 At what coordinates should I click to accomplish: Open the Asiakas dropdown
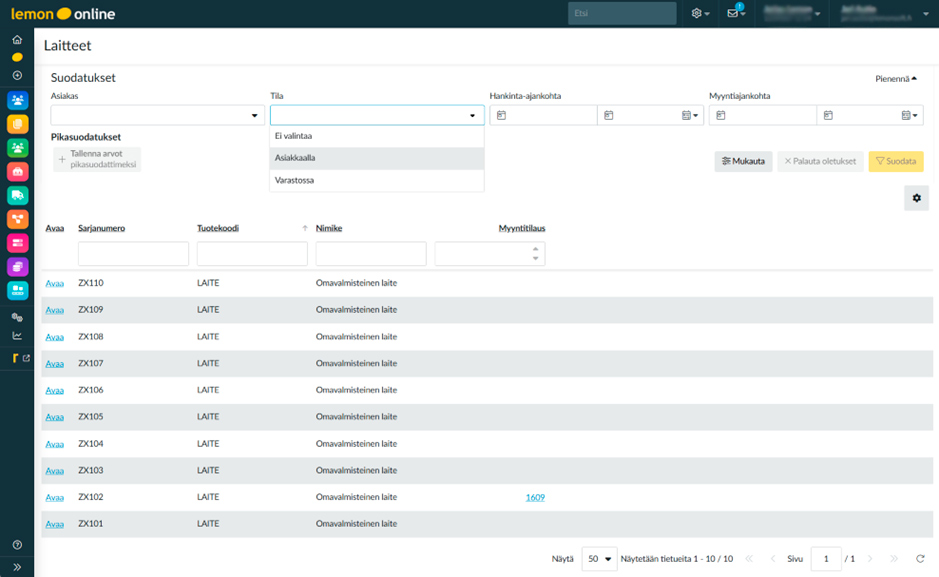(158, 116)
